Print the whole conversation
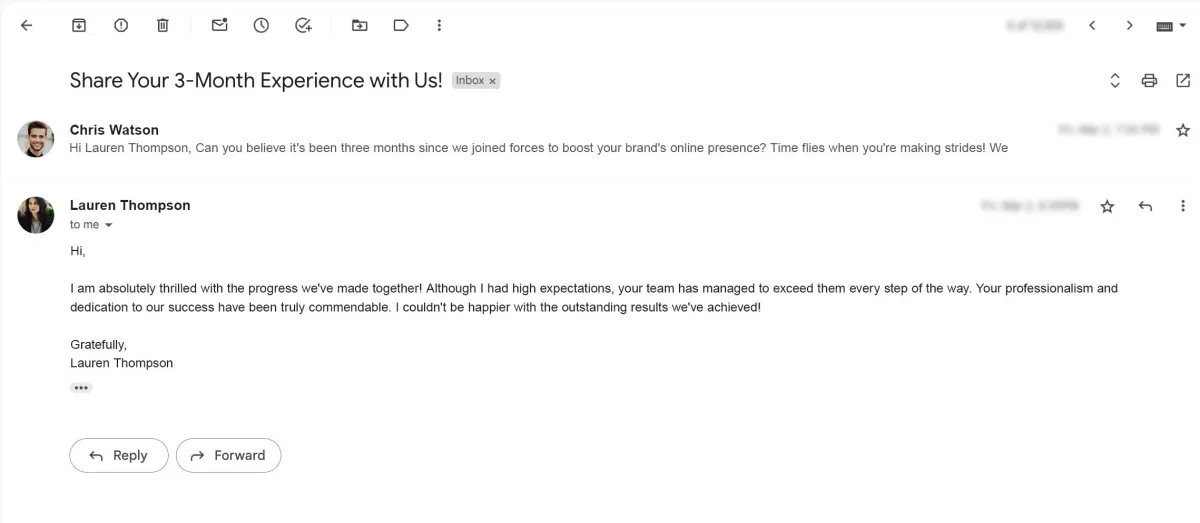 point(1149,81)
